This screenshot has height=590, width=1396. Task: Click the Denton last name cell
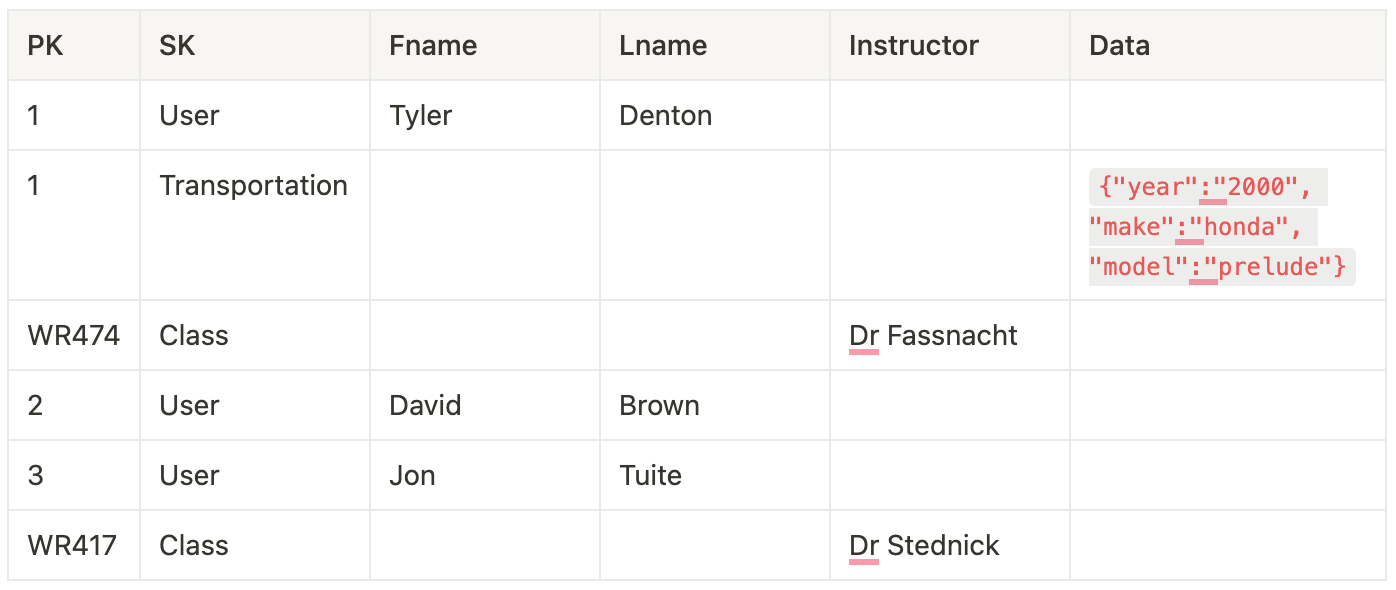pyautogui.click(x=666, y=116)
